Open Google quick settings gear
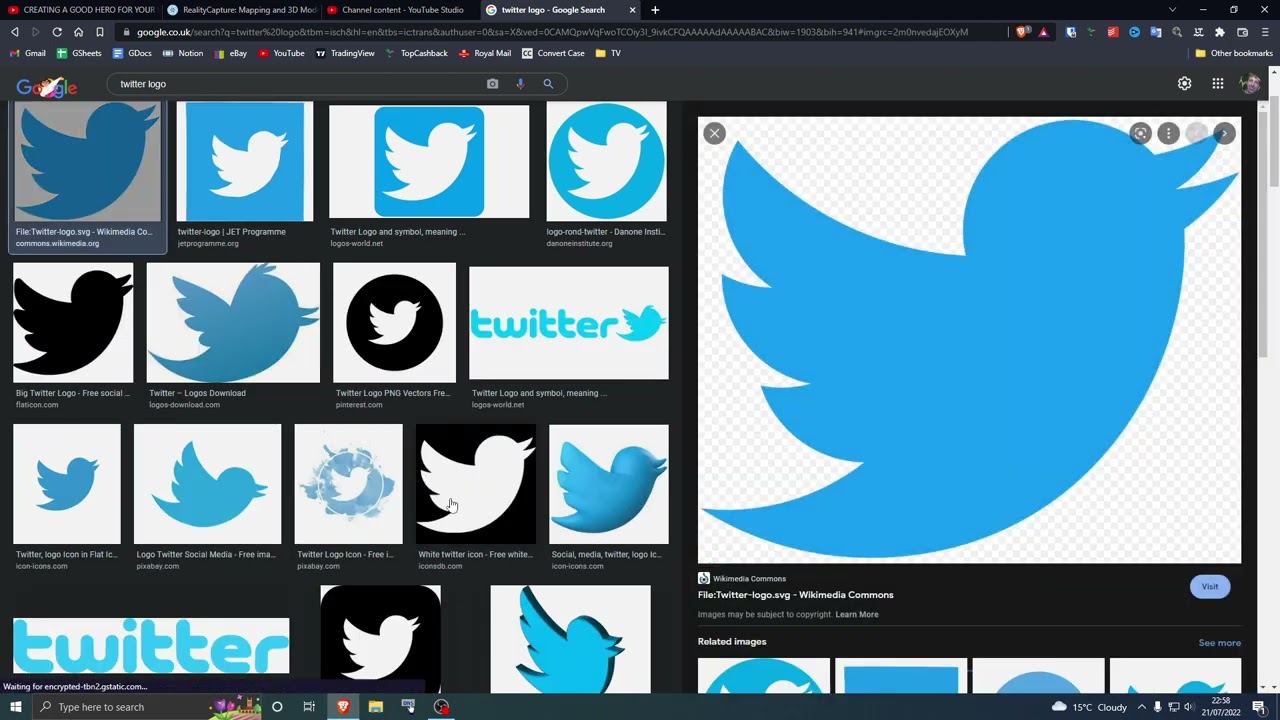The height and width of the screenshot is (720, 1280). tap(1184, 84)
